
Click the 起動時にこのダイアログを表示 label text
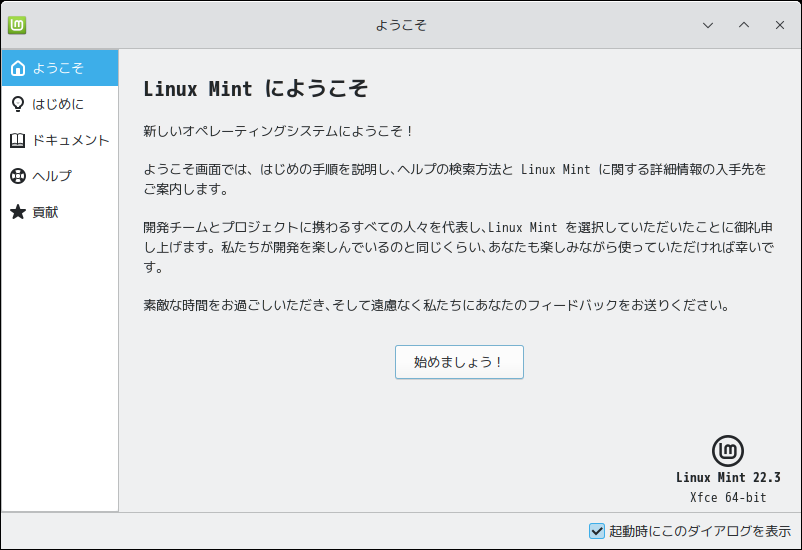tap(700, 531)
